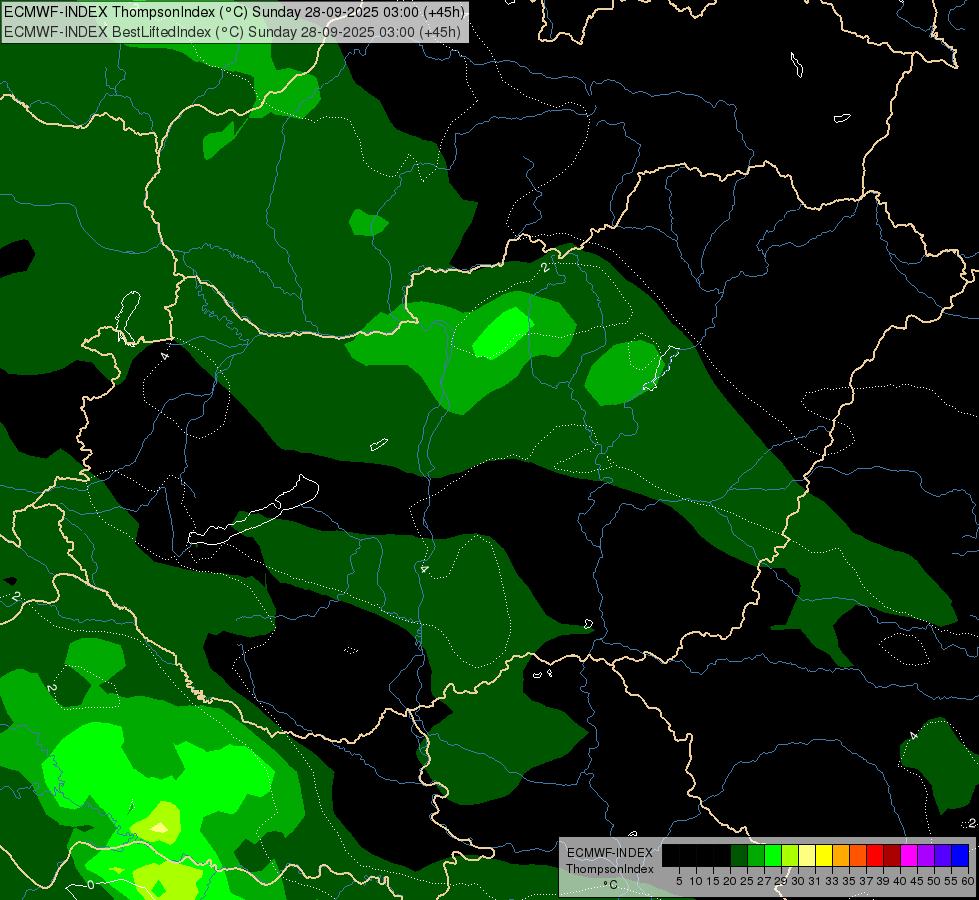Select the orange-red 35–37 legend swatch
This screenshot has height=900, width=979.
point(858,855)
